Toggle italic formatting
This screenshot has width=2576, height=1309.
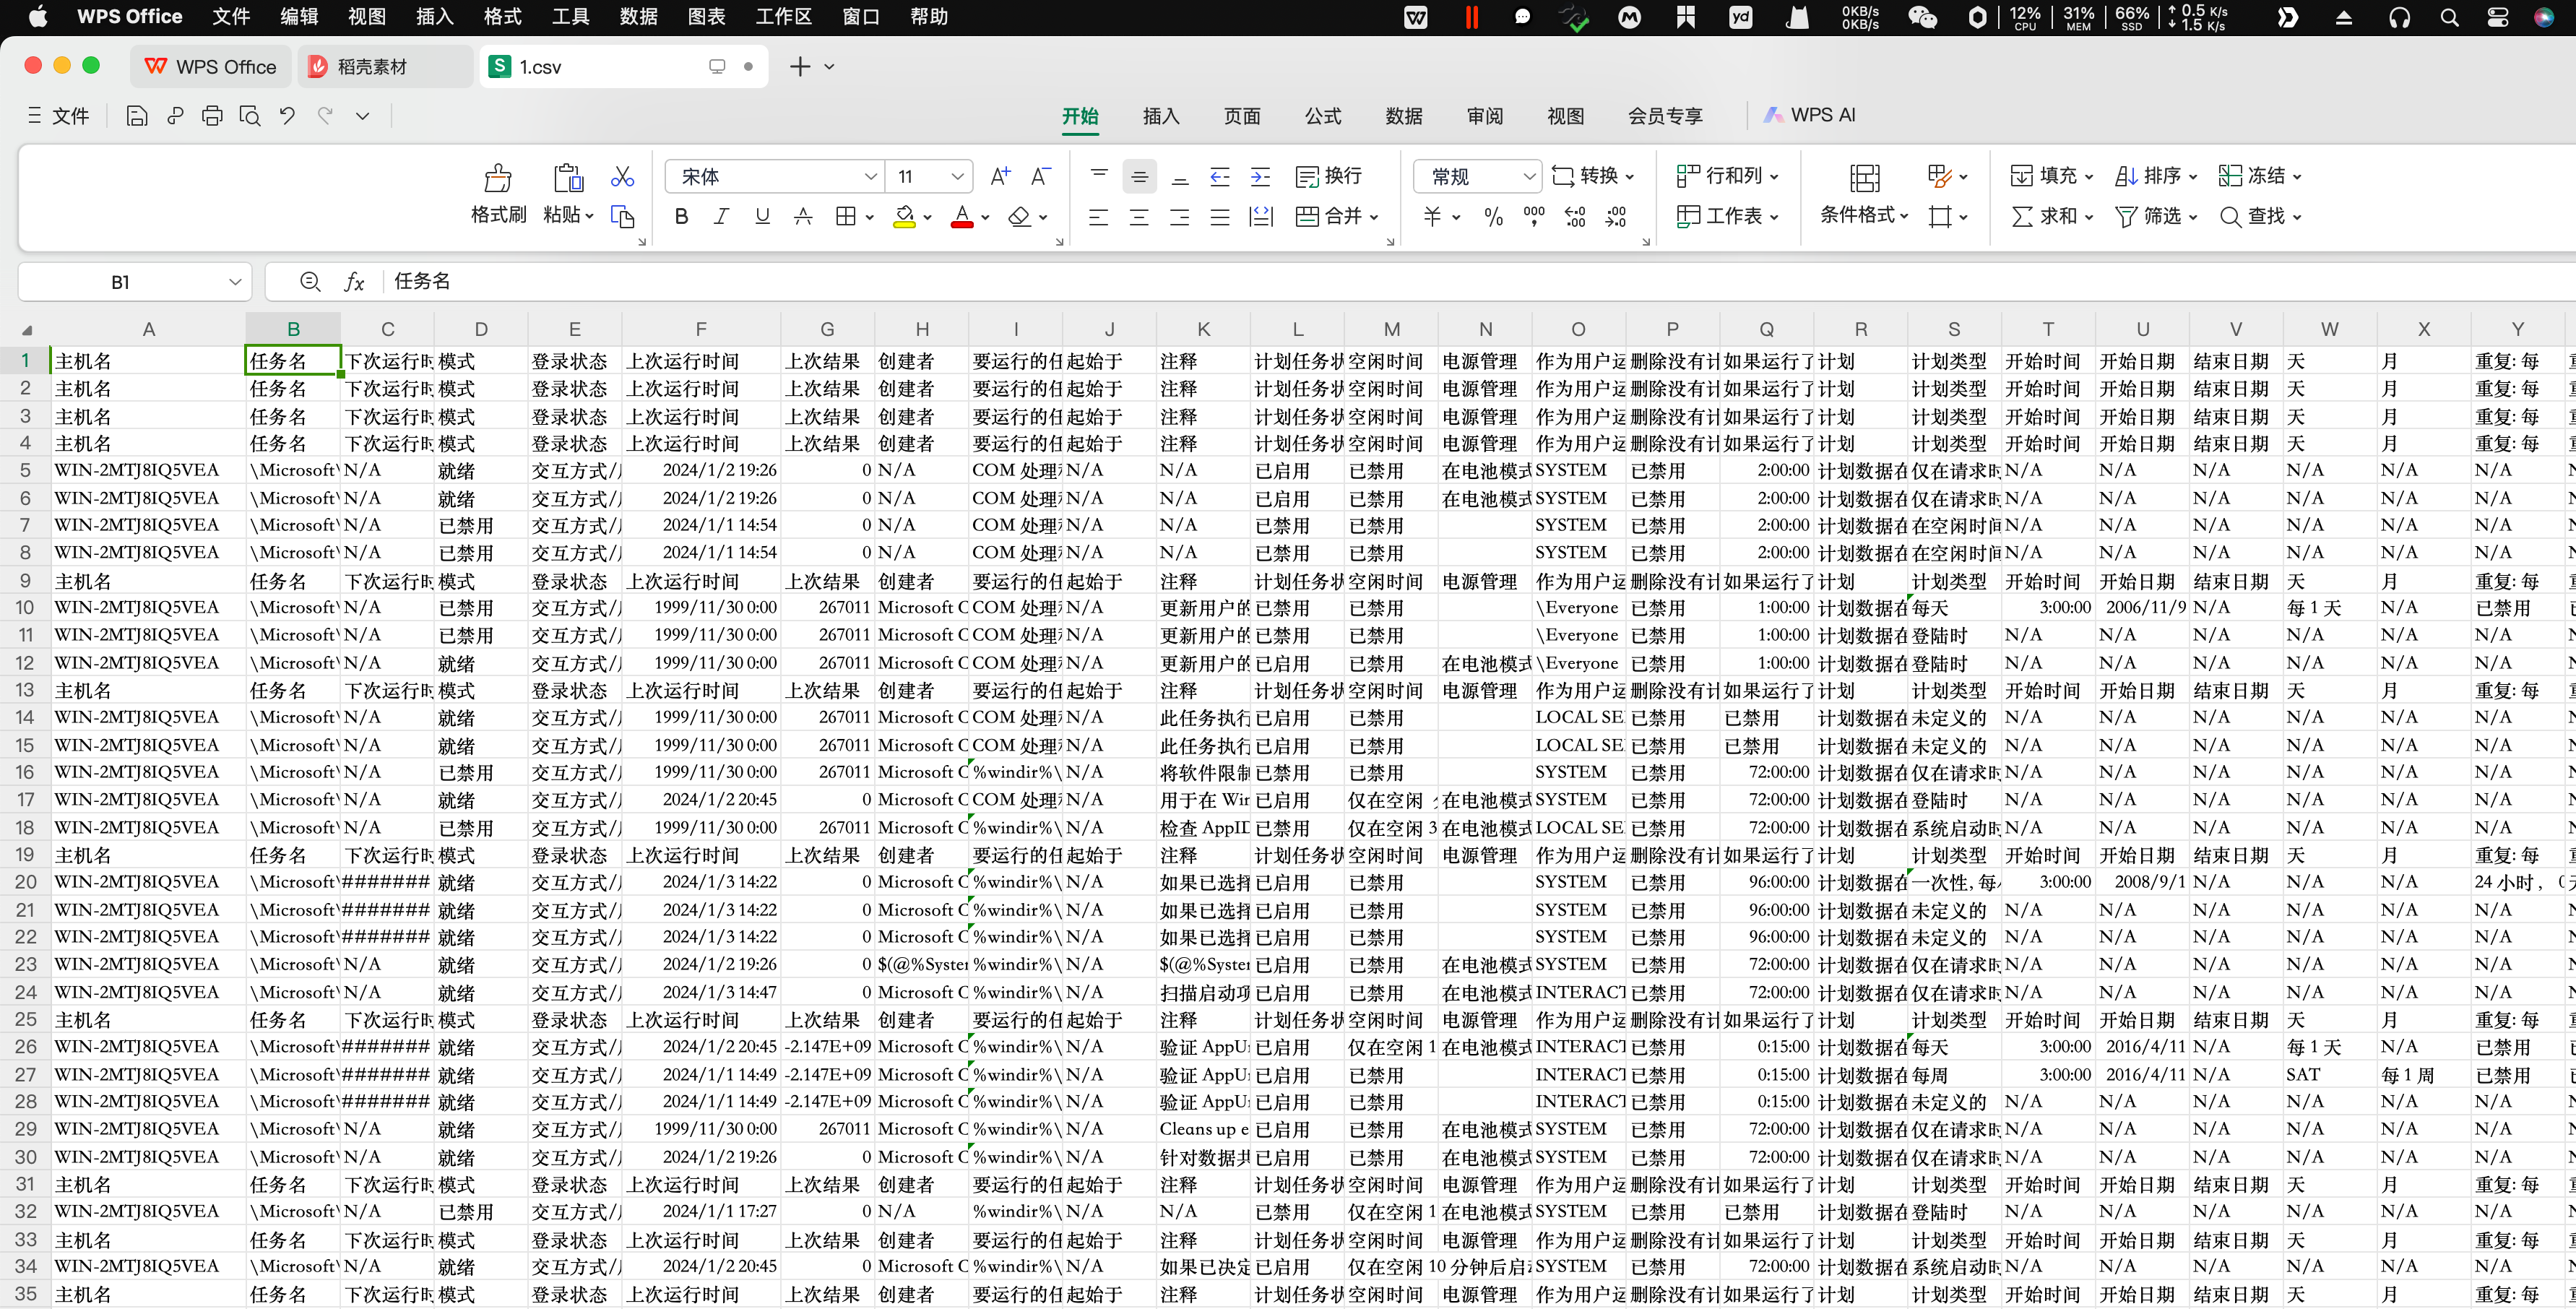coord(721,217)
